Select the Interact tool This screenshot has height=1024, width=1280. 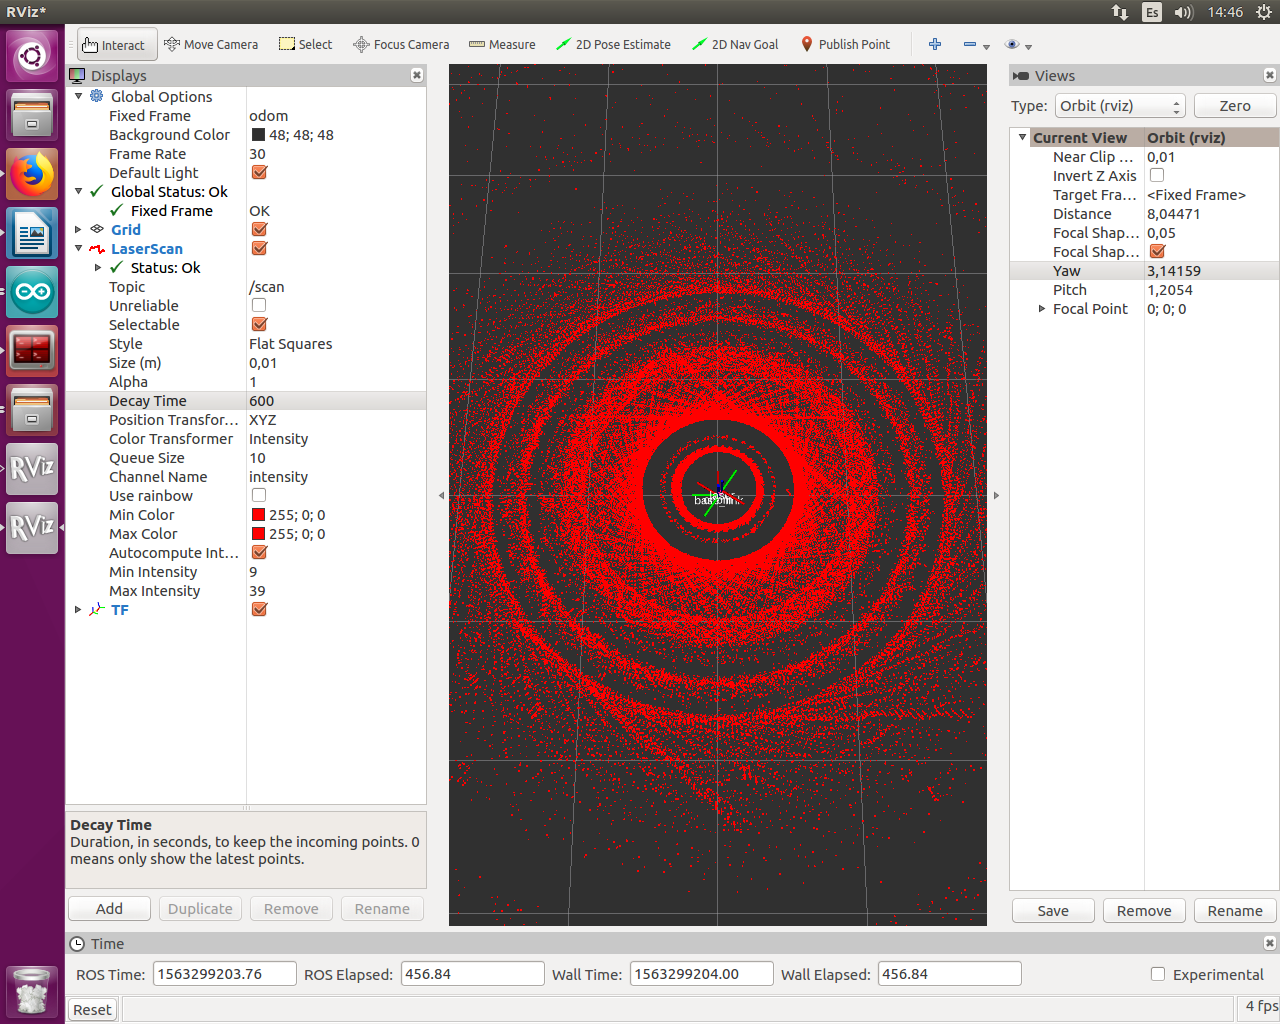point(117,45)
